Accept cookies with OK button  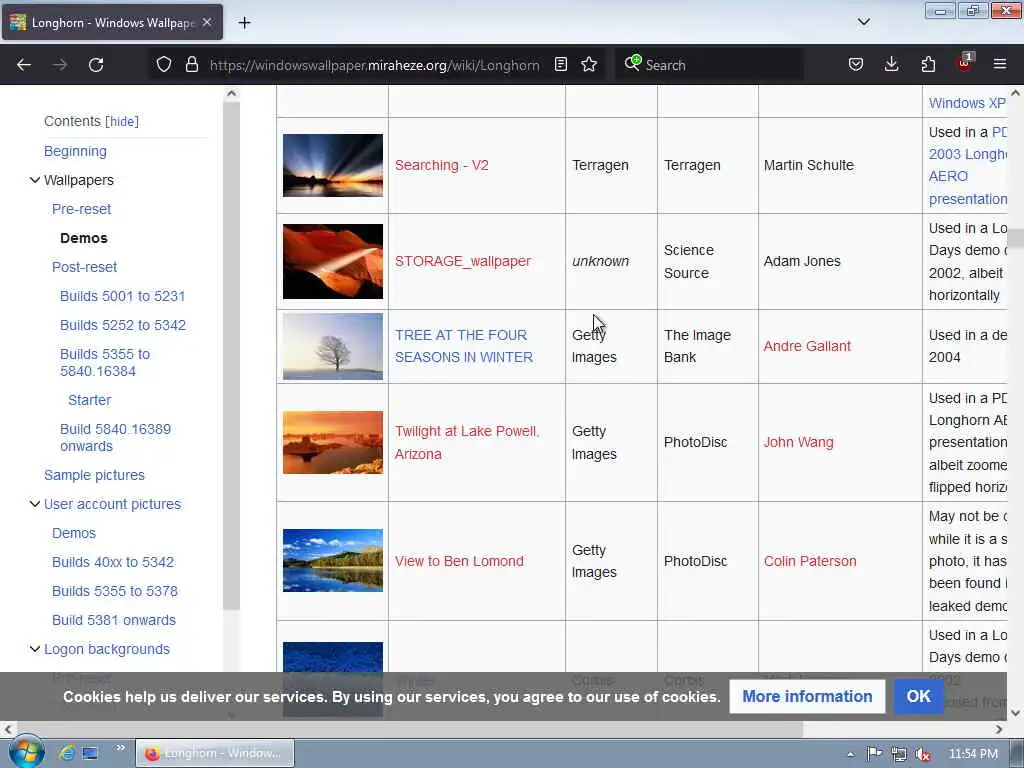coord(918,696)
